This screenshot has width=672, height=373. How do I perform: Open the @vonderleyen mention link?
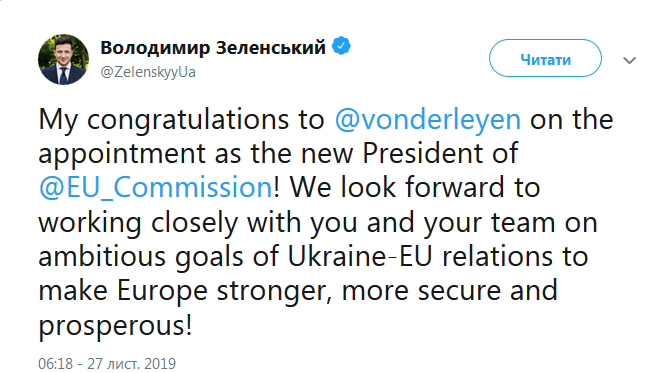coord(428,119)
